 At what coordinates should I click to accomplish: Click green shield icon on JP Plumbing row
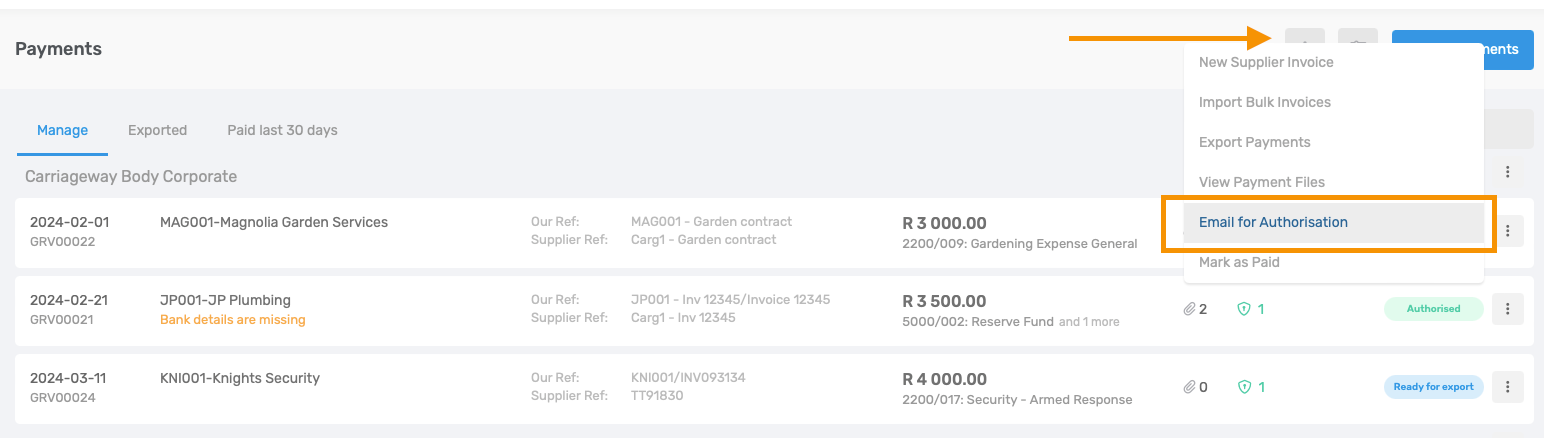click(1244, 309)
